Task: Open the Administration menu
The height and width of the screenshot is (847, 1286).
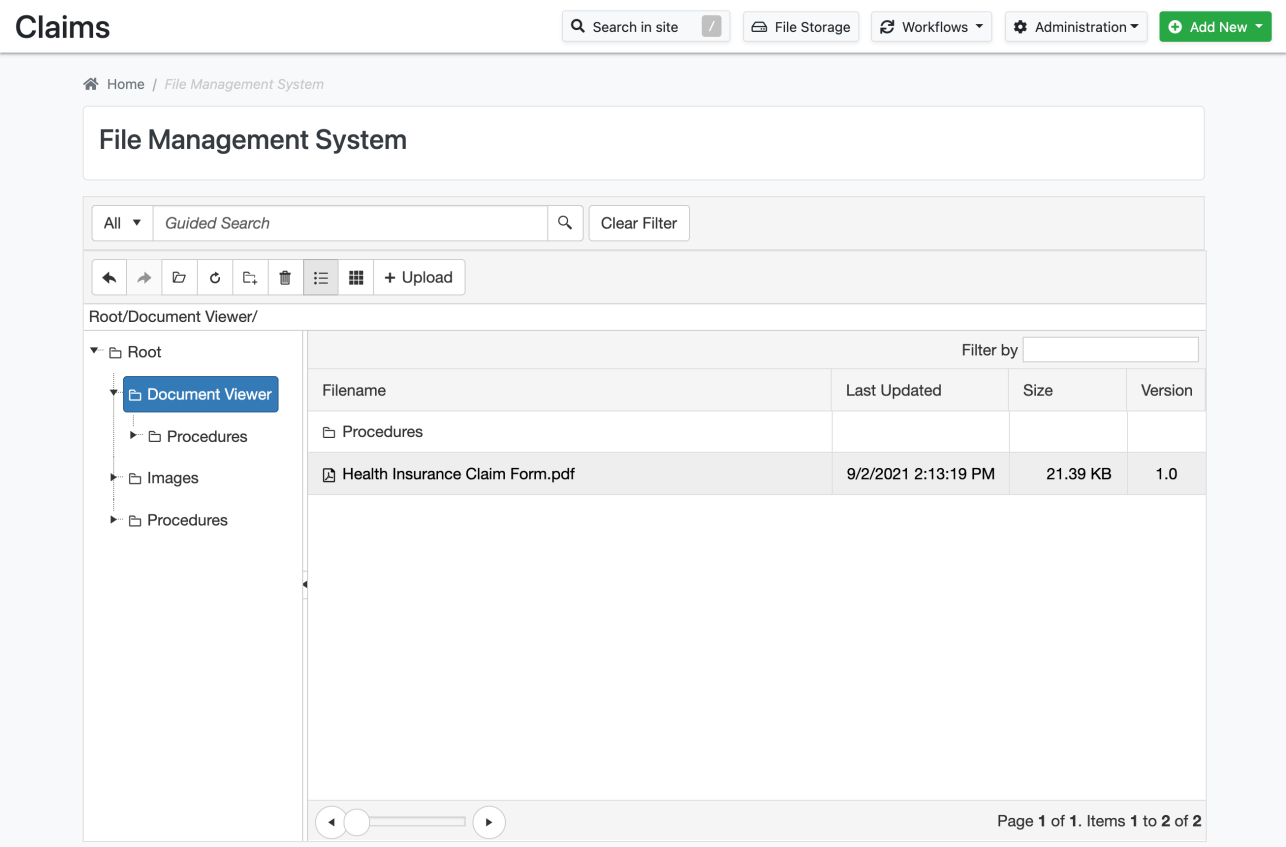Action: pyautogui.click(x=1076, y=27)
